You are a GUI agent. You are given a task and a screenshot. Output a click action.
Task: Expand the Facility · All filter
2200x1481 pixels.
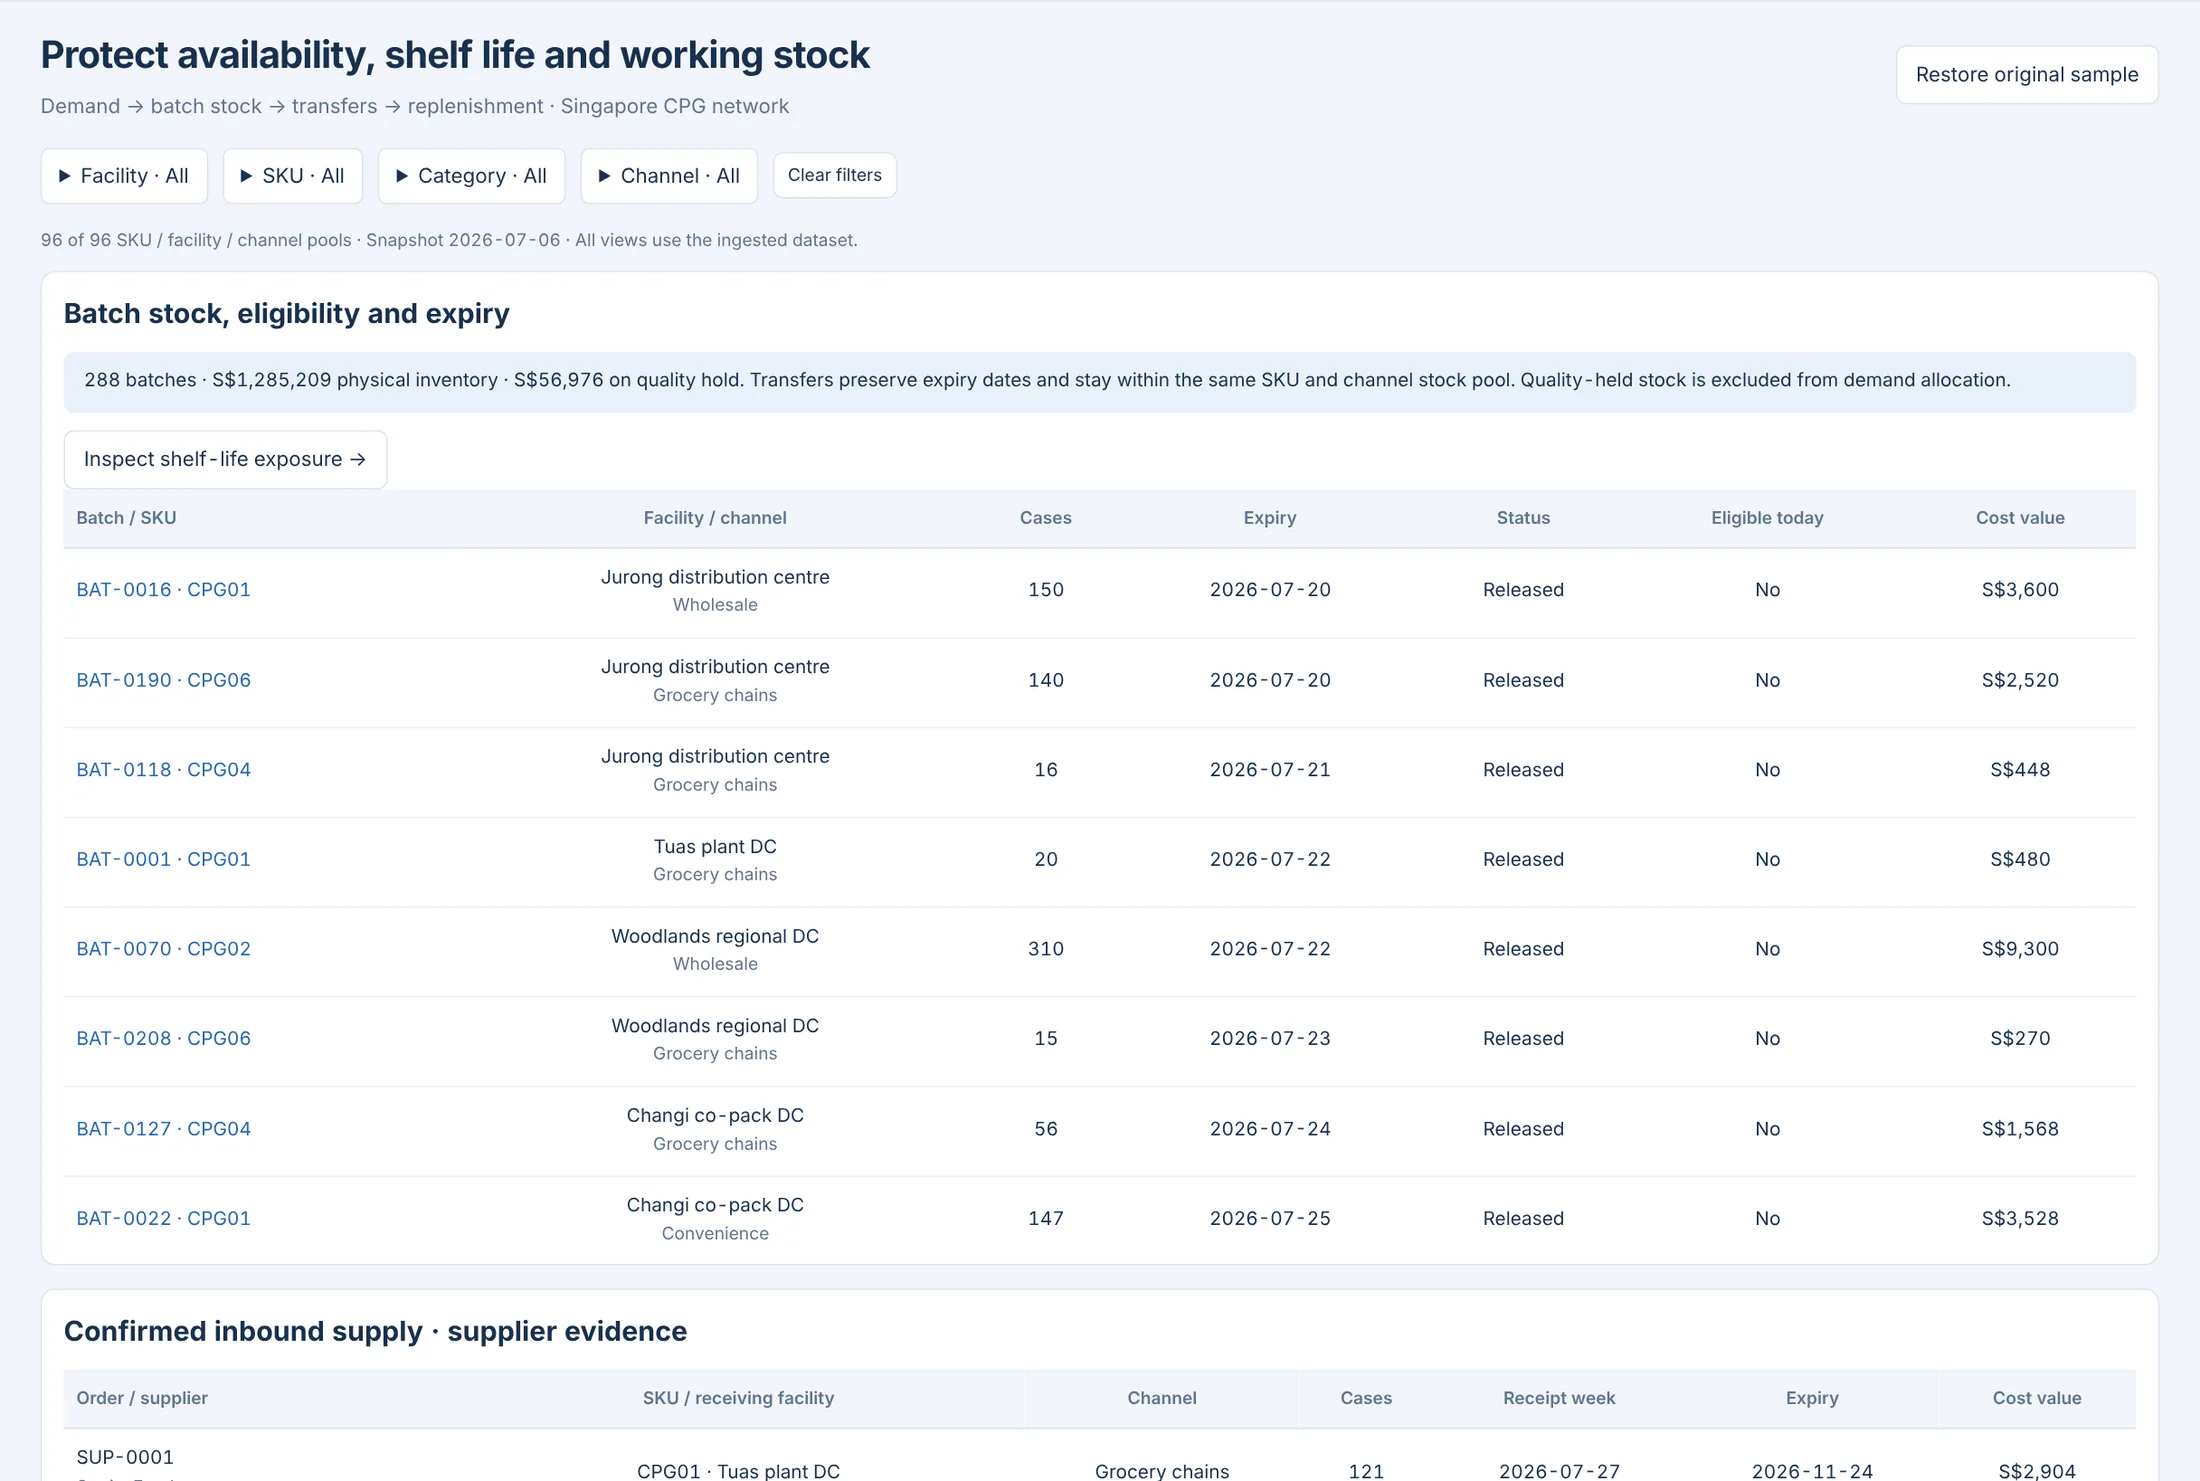(x=124, y=176)
